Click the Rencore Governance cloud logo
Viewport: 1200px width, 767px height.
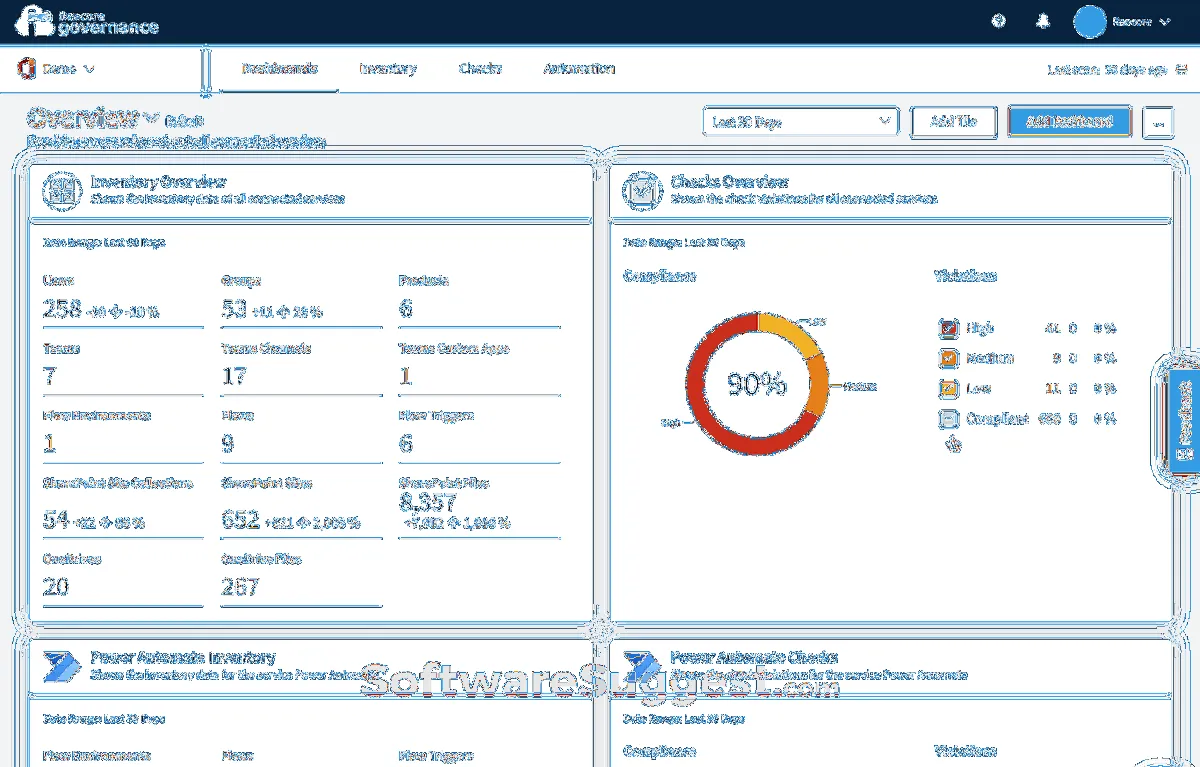pyautogui.click(x=35, y=22)
